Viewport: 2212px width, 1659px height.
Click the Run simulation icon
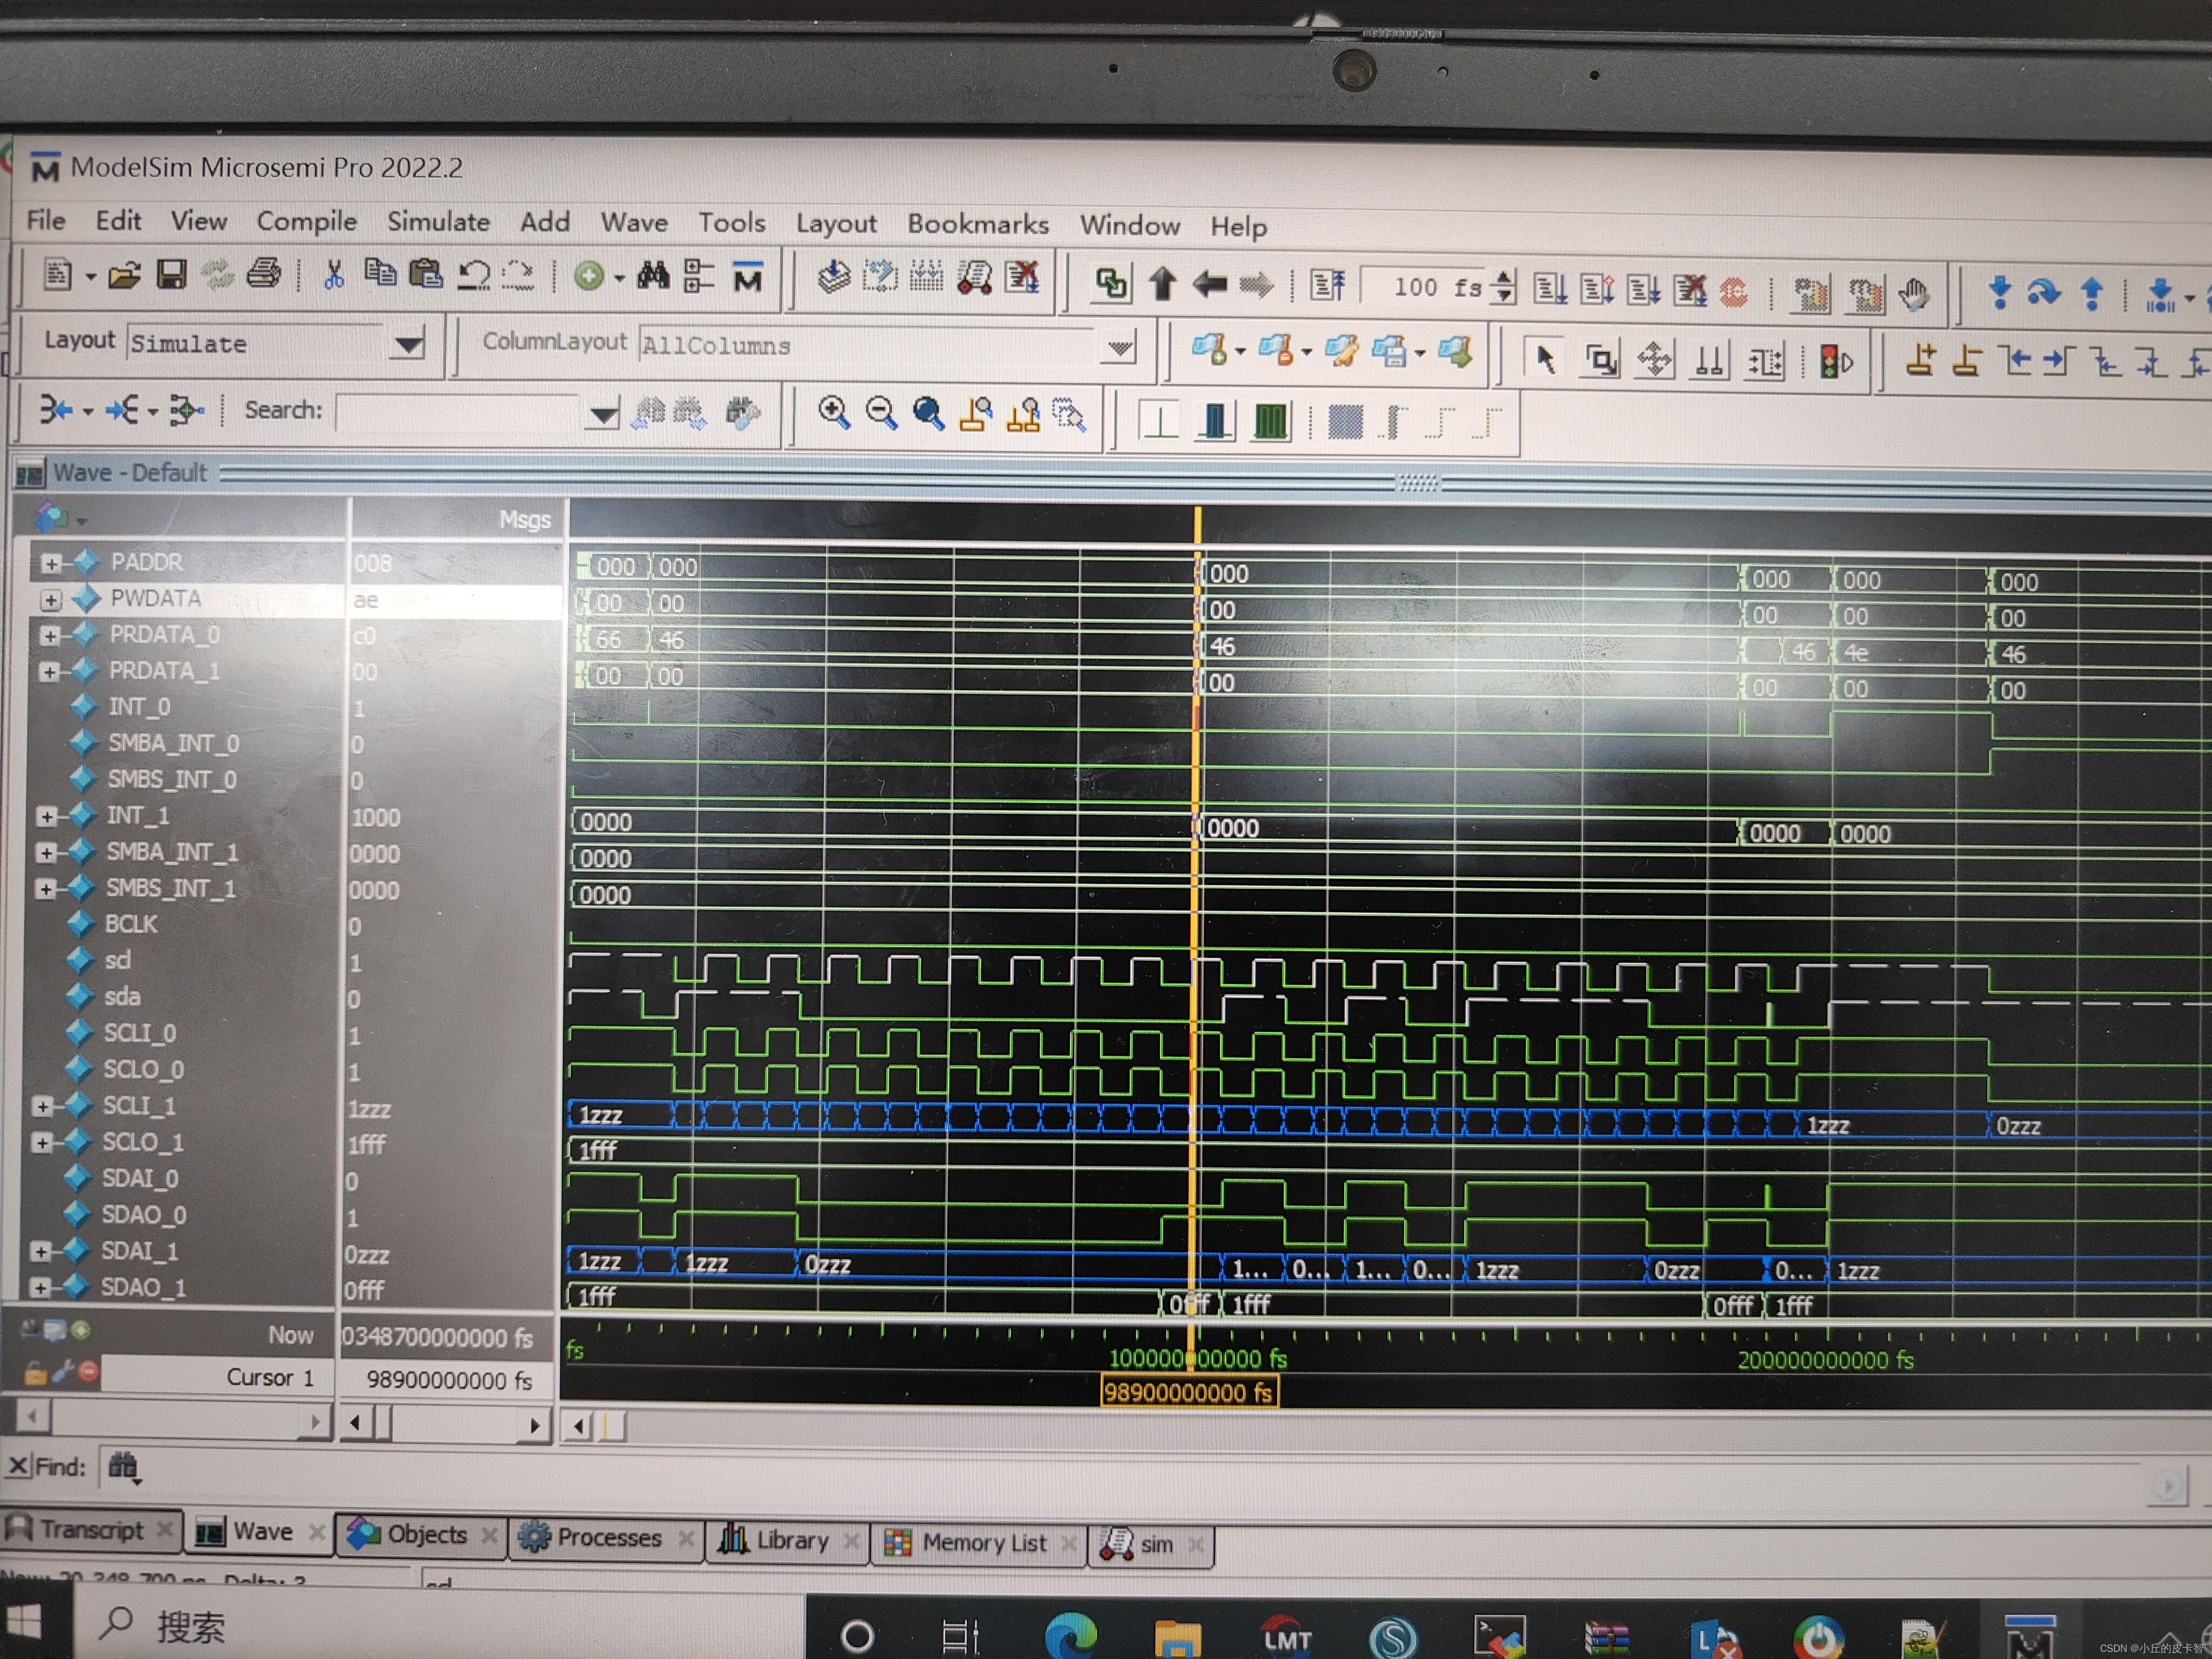(x=1550, y=290)
